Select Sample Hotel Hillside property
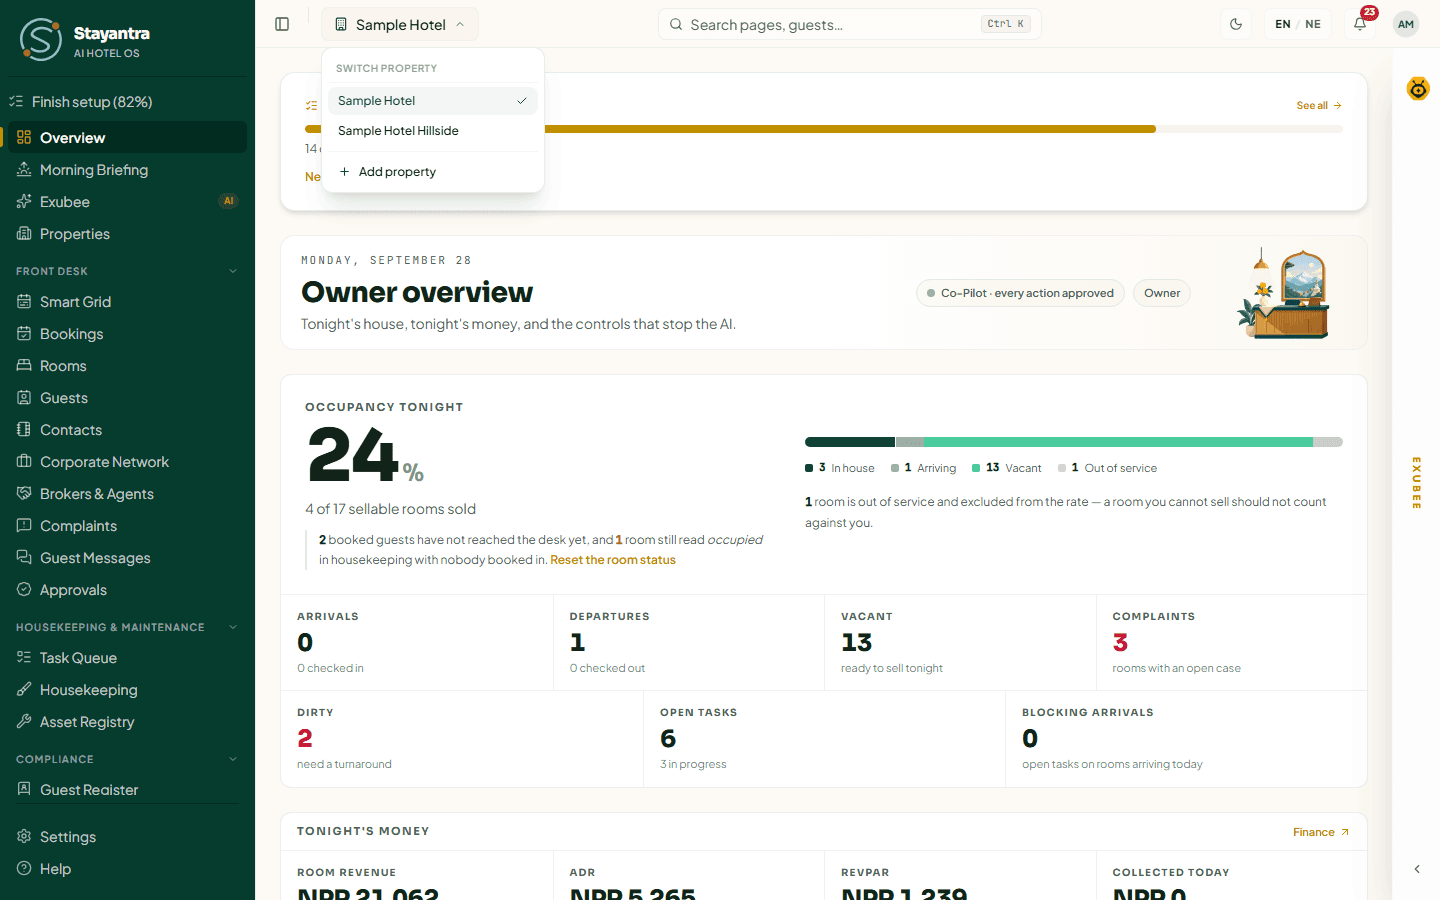This screenshot has height=900, width=1440. pos(433,131)
